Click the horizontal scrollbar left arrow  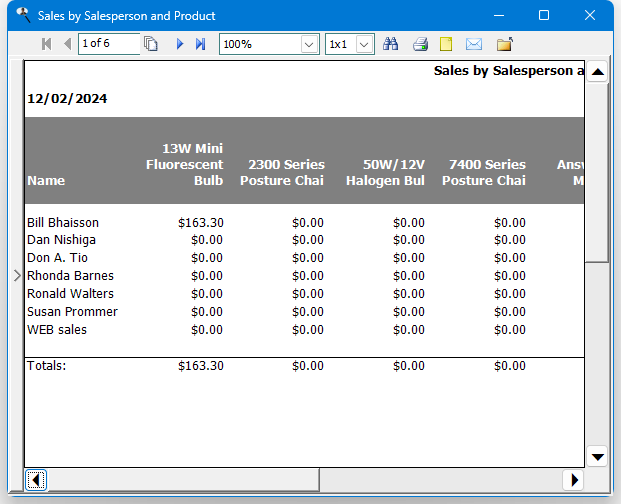click(36, 480)
